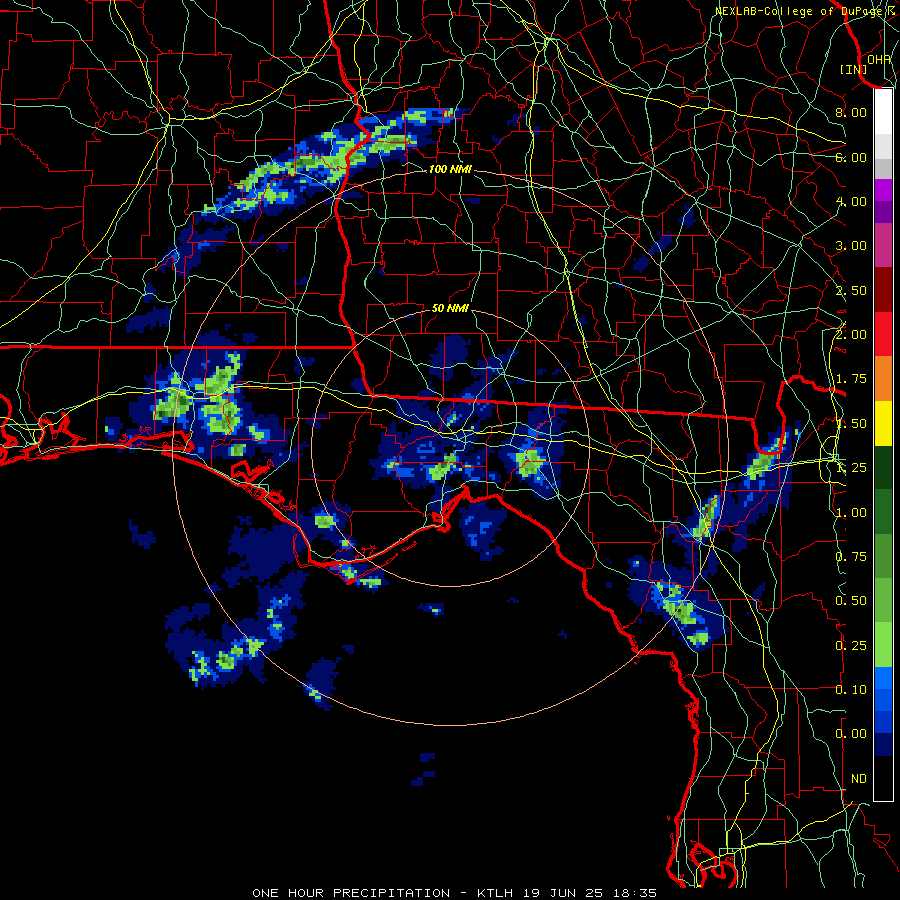This screenshot has height=900, width=900.
Task: Click the 0.50 legend value
Action: click(x=851, y=601)
